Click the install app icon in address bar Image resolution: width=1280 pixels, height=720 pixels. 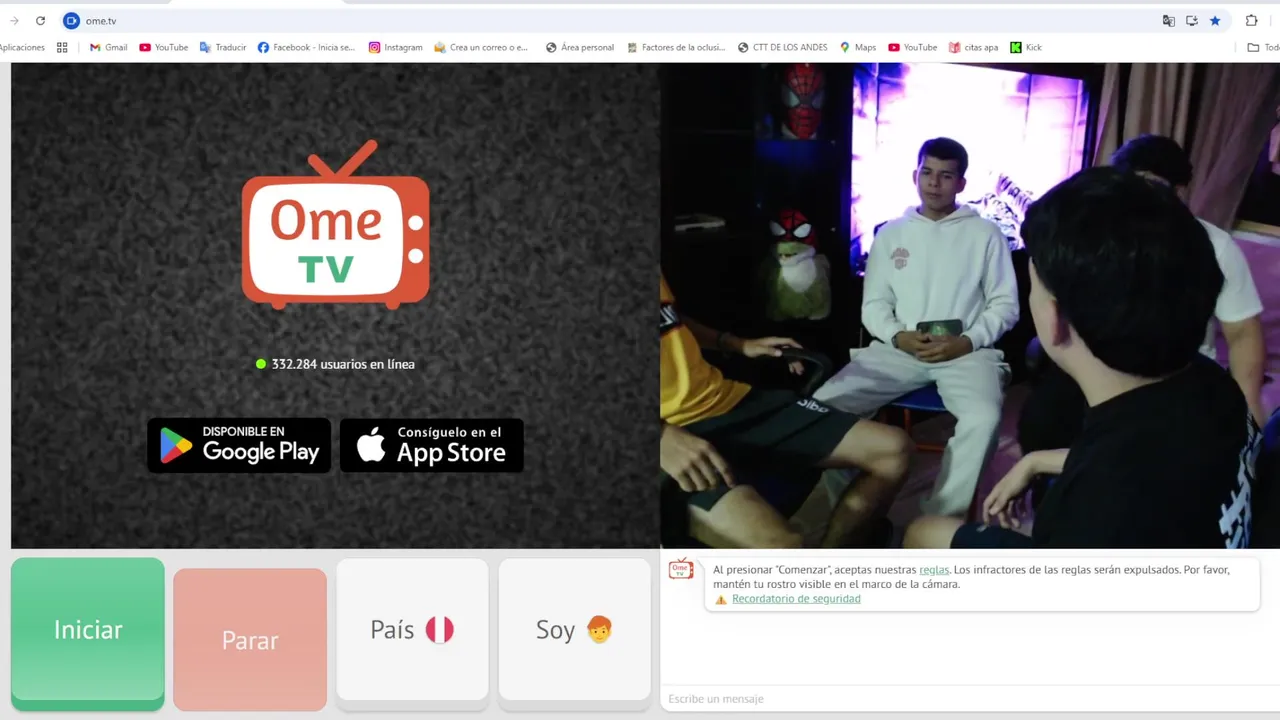pyautogui.click(x=1192, y=20)
